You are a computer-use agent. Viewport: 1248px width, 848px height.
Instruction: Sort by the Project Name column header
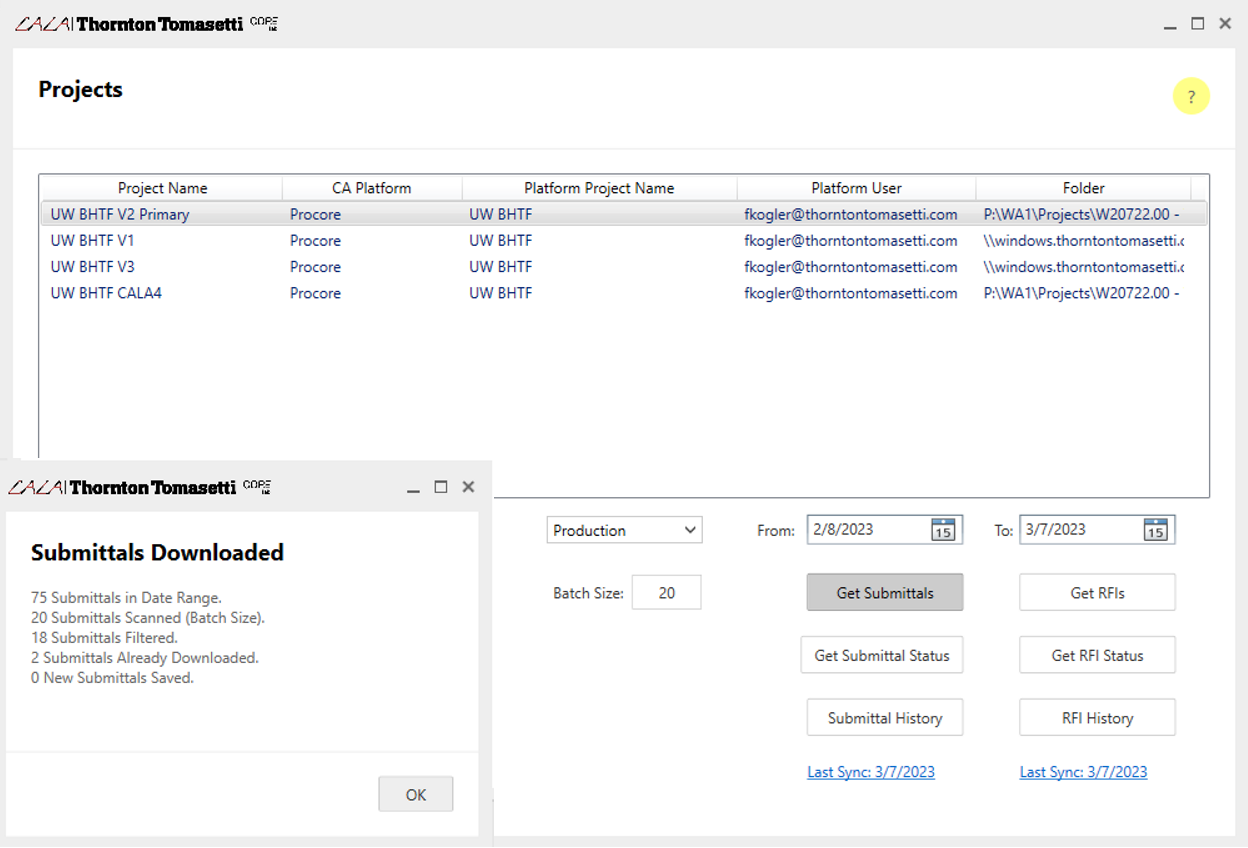(x=162, y=188)
